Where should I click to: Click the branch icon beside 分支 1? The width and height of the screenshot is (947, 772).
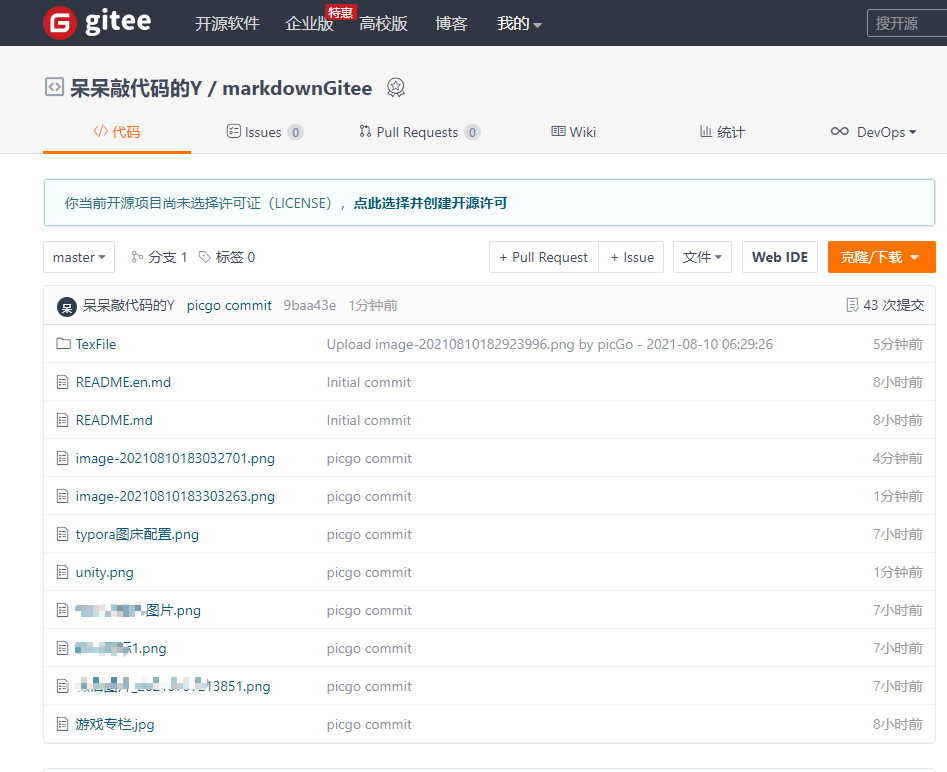(x=137, y=257)
